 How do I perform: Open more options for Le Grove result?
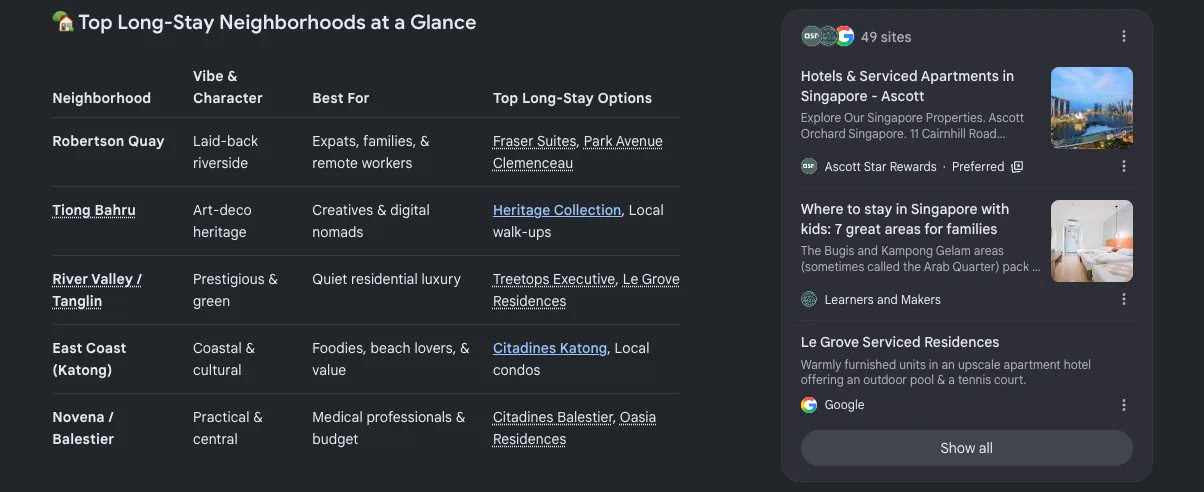point(1123,405)
